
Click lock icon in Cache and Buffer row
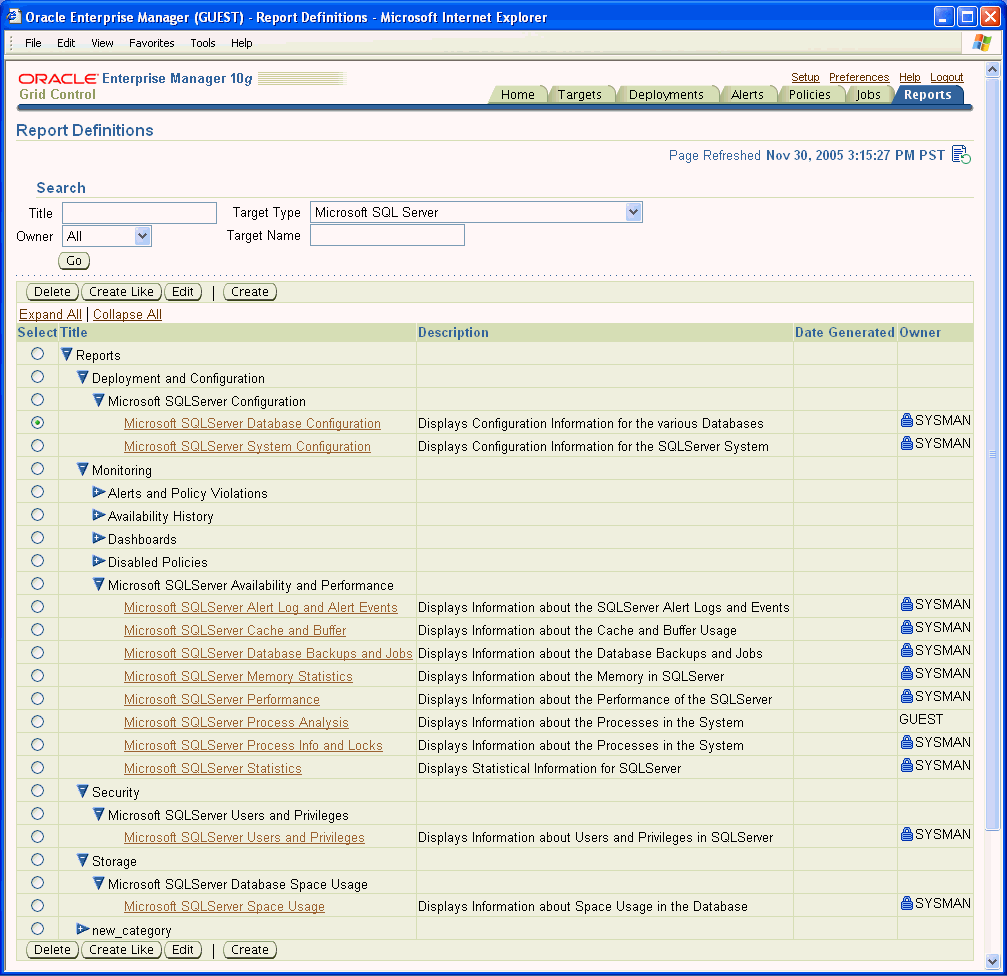click(x=907, y=627)
